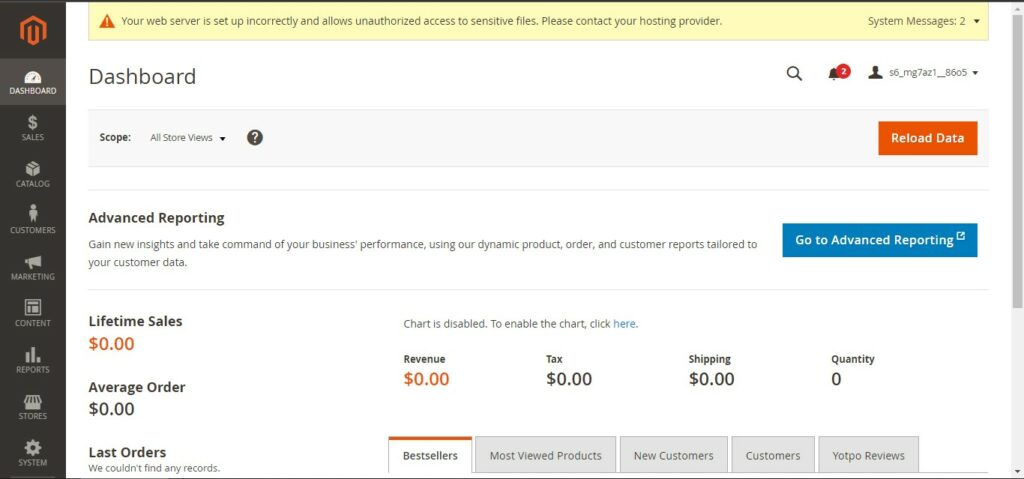Expand the System Messages dropdown arrow
The width and height of the screenshot is (1024, 479).
pos(976,22)
